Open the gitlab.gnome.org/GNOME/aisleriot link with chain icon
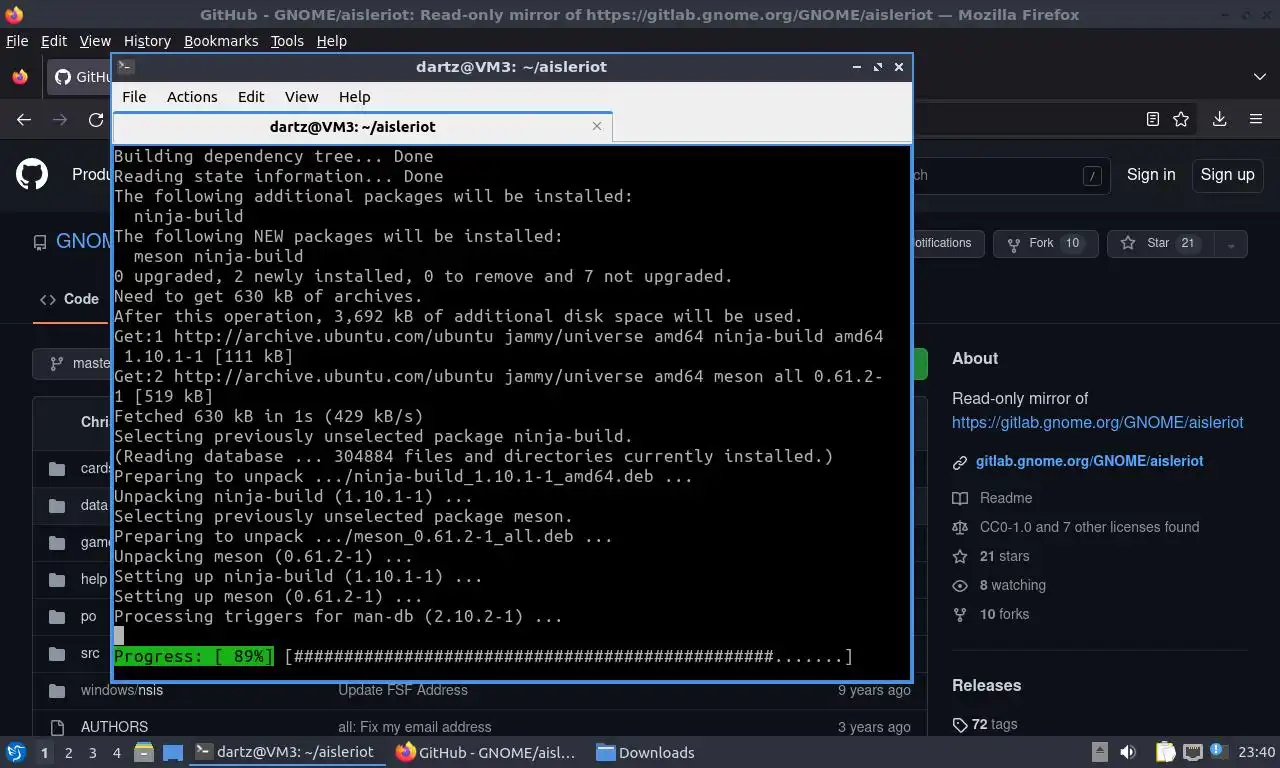Screen dimensions: 1280x768 [x=1089, y=461]
